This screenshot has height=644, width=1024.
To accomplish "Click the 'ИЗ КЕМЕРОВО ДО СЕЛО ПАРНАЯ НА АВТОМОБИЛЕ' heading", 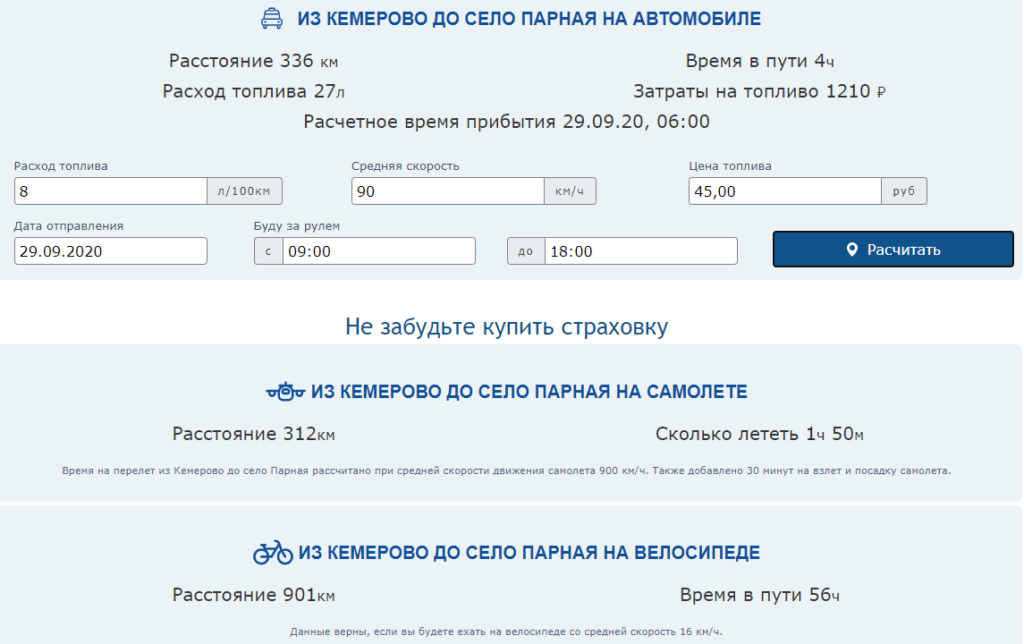I will pos(529,19).
